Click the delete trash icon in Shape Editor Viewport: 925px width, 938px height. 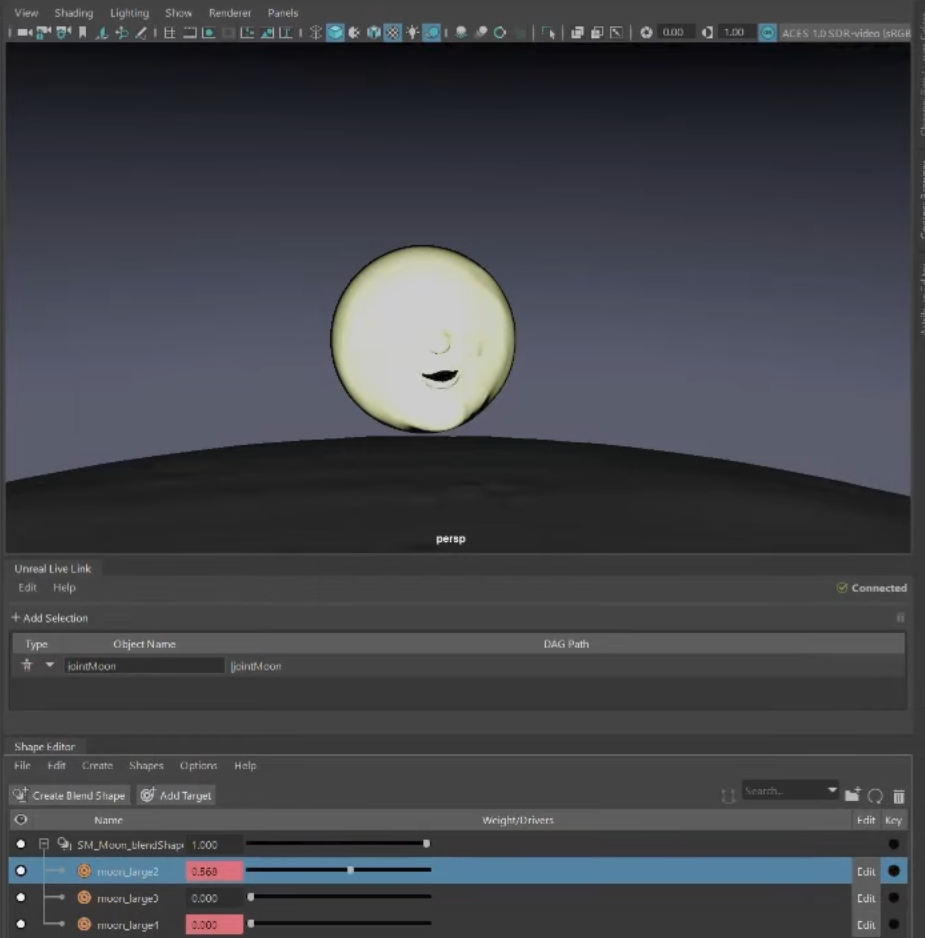point(899,796)
